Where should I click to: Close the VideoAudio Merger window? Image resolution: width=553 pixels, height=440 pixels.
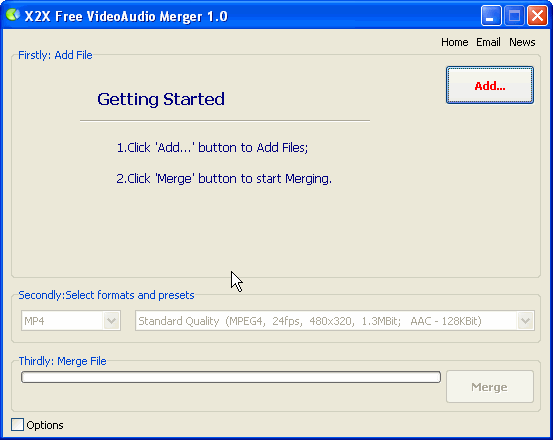point(537,16)
